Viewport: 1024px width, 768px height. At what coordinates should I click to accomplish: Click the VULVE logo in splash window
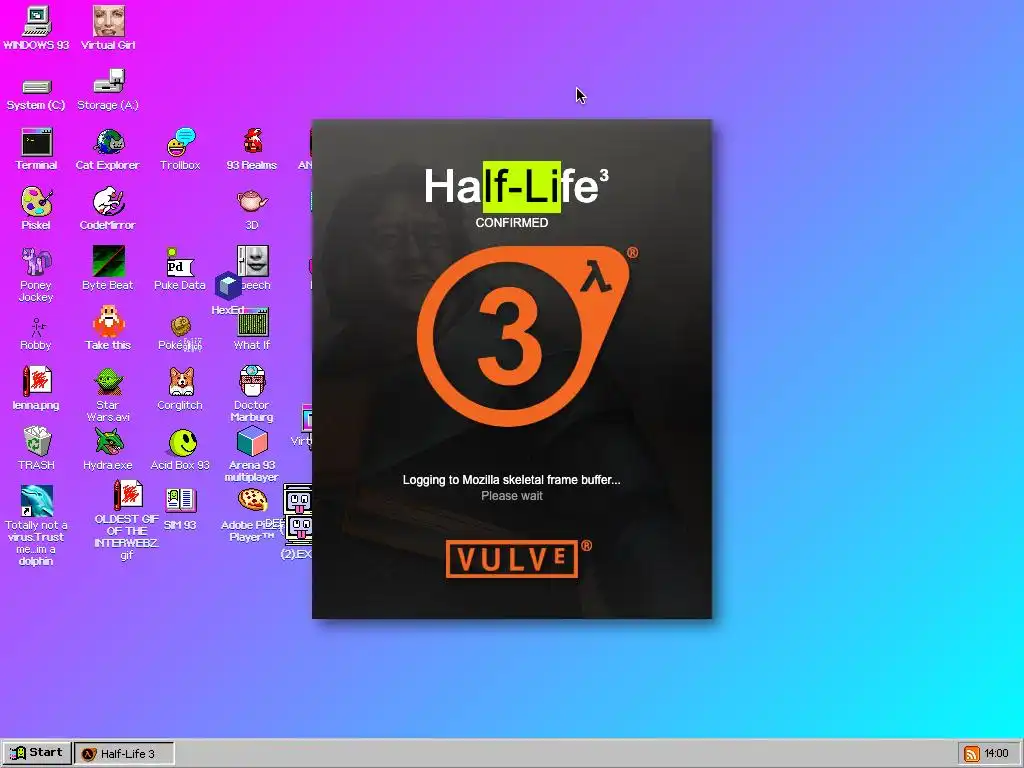click(512, 559)
